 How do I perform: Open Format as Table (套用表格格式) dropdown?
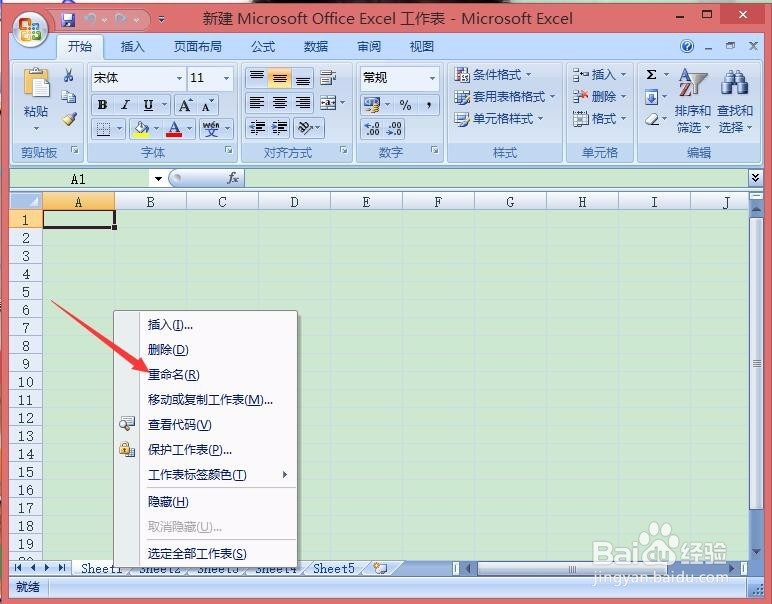click(504, 97)
